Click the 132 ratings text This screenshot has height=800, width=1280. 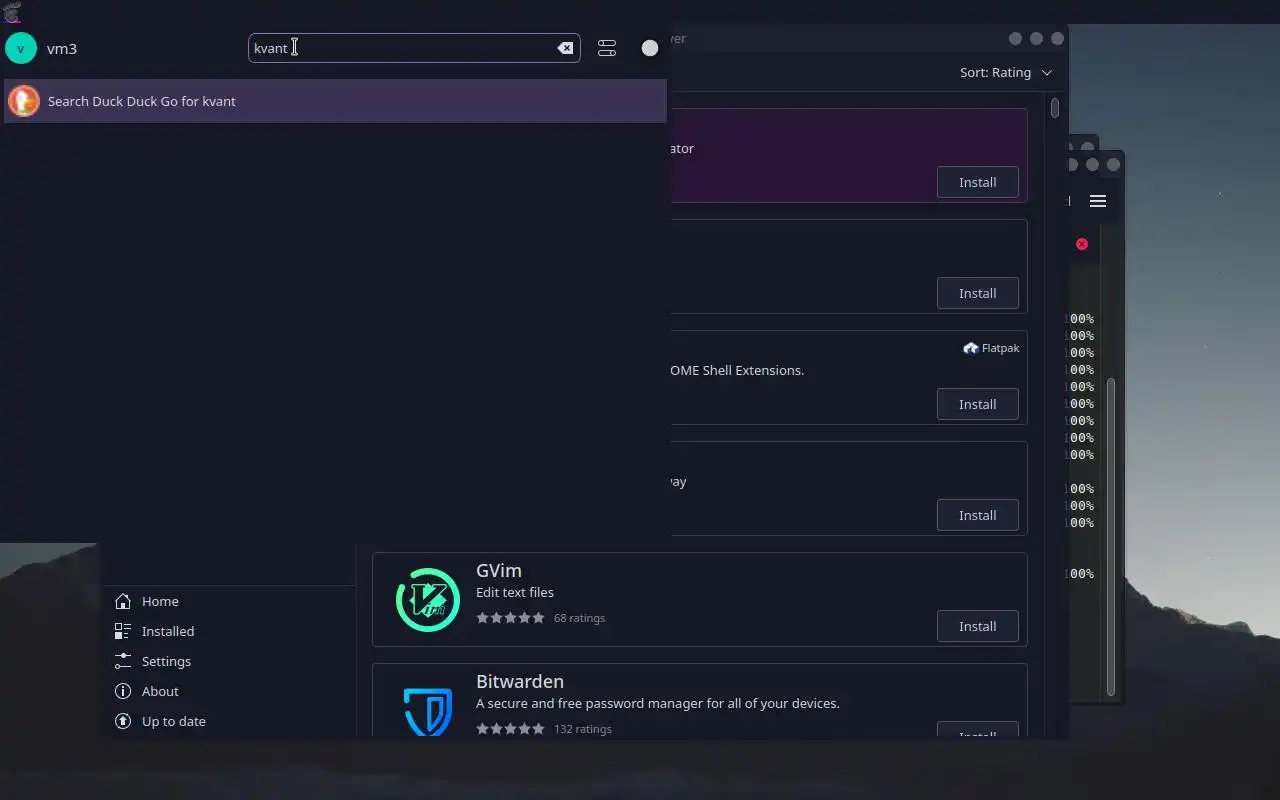[x=583, y=729]
